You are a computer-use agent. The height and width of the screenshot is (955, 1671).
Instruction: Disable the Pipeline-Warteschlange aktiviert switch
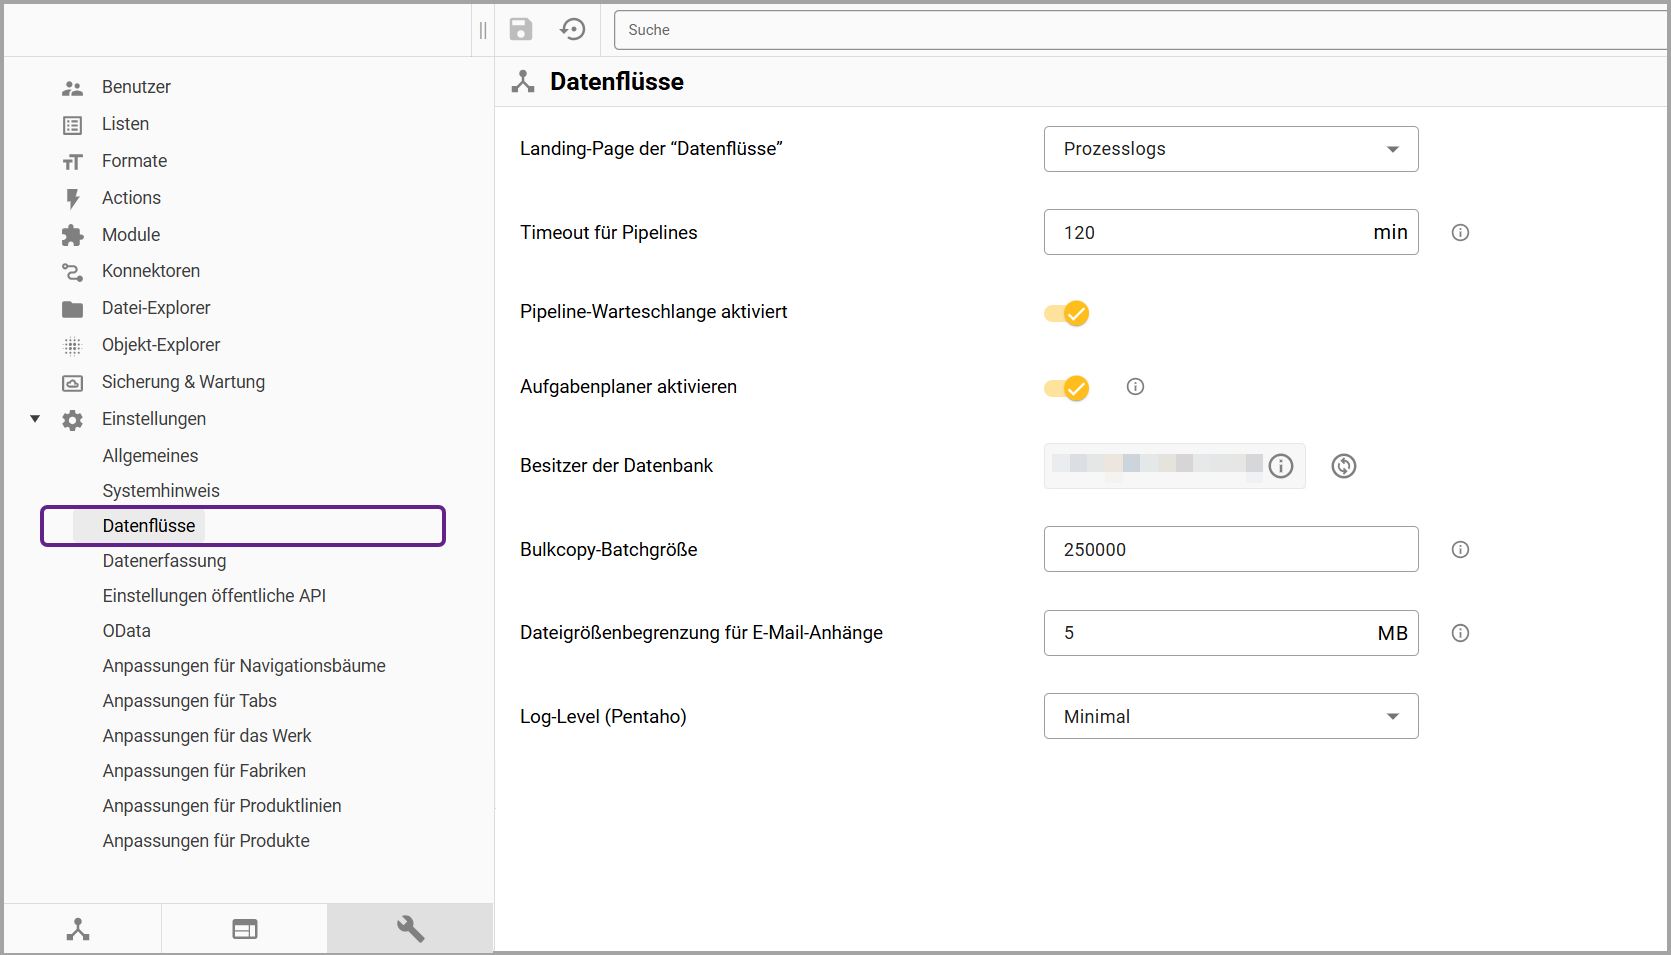pyautogui.click(x=1067, y=313)
